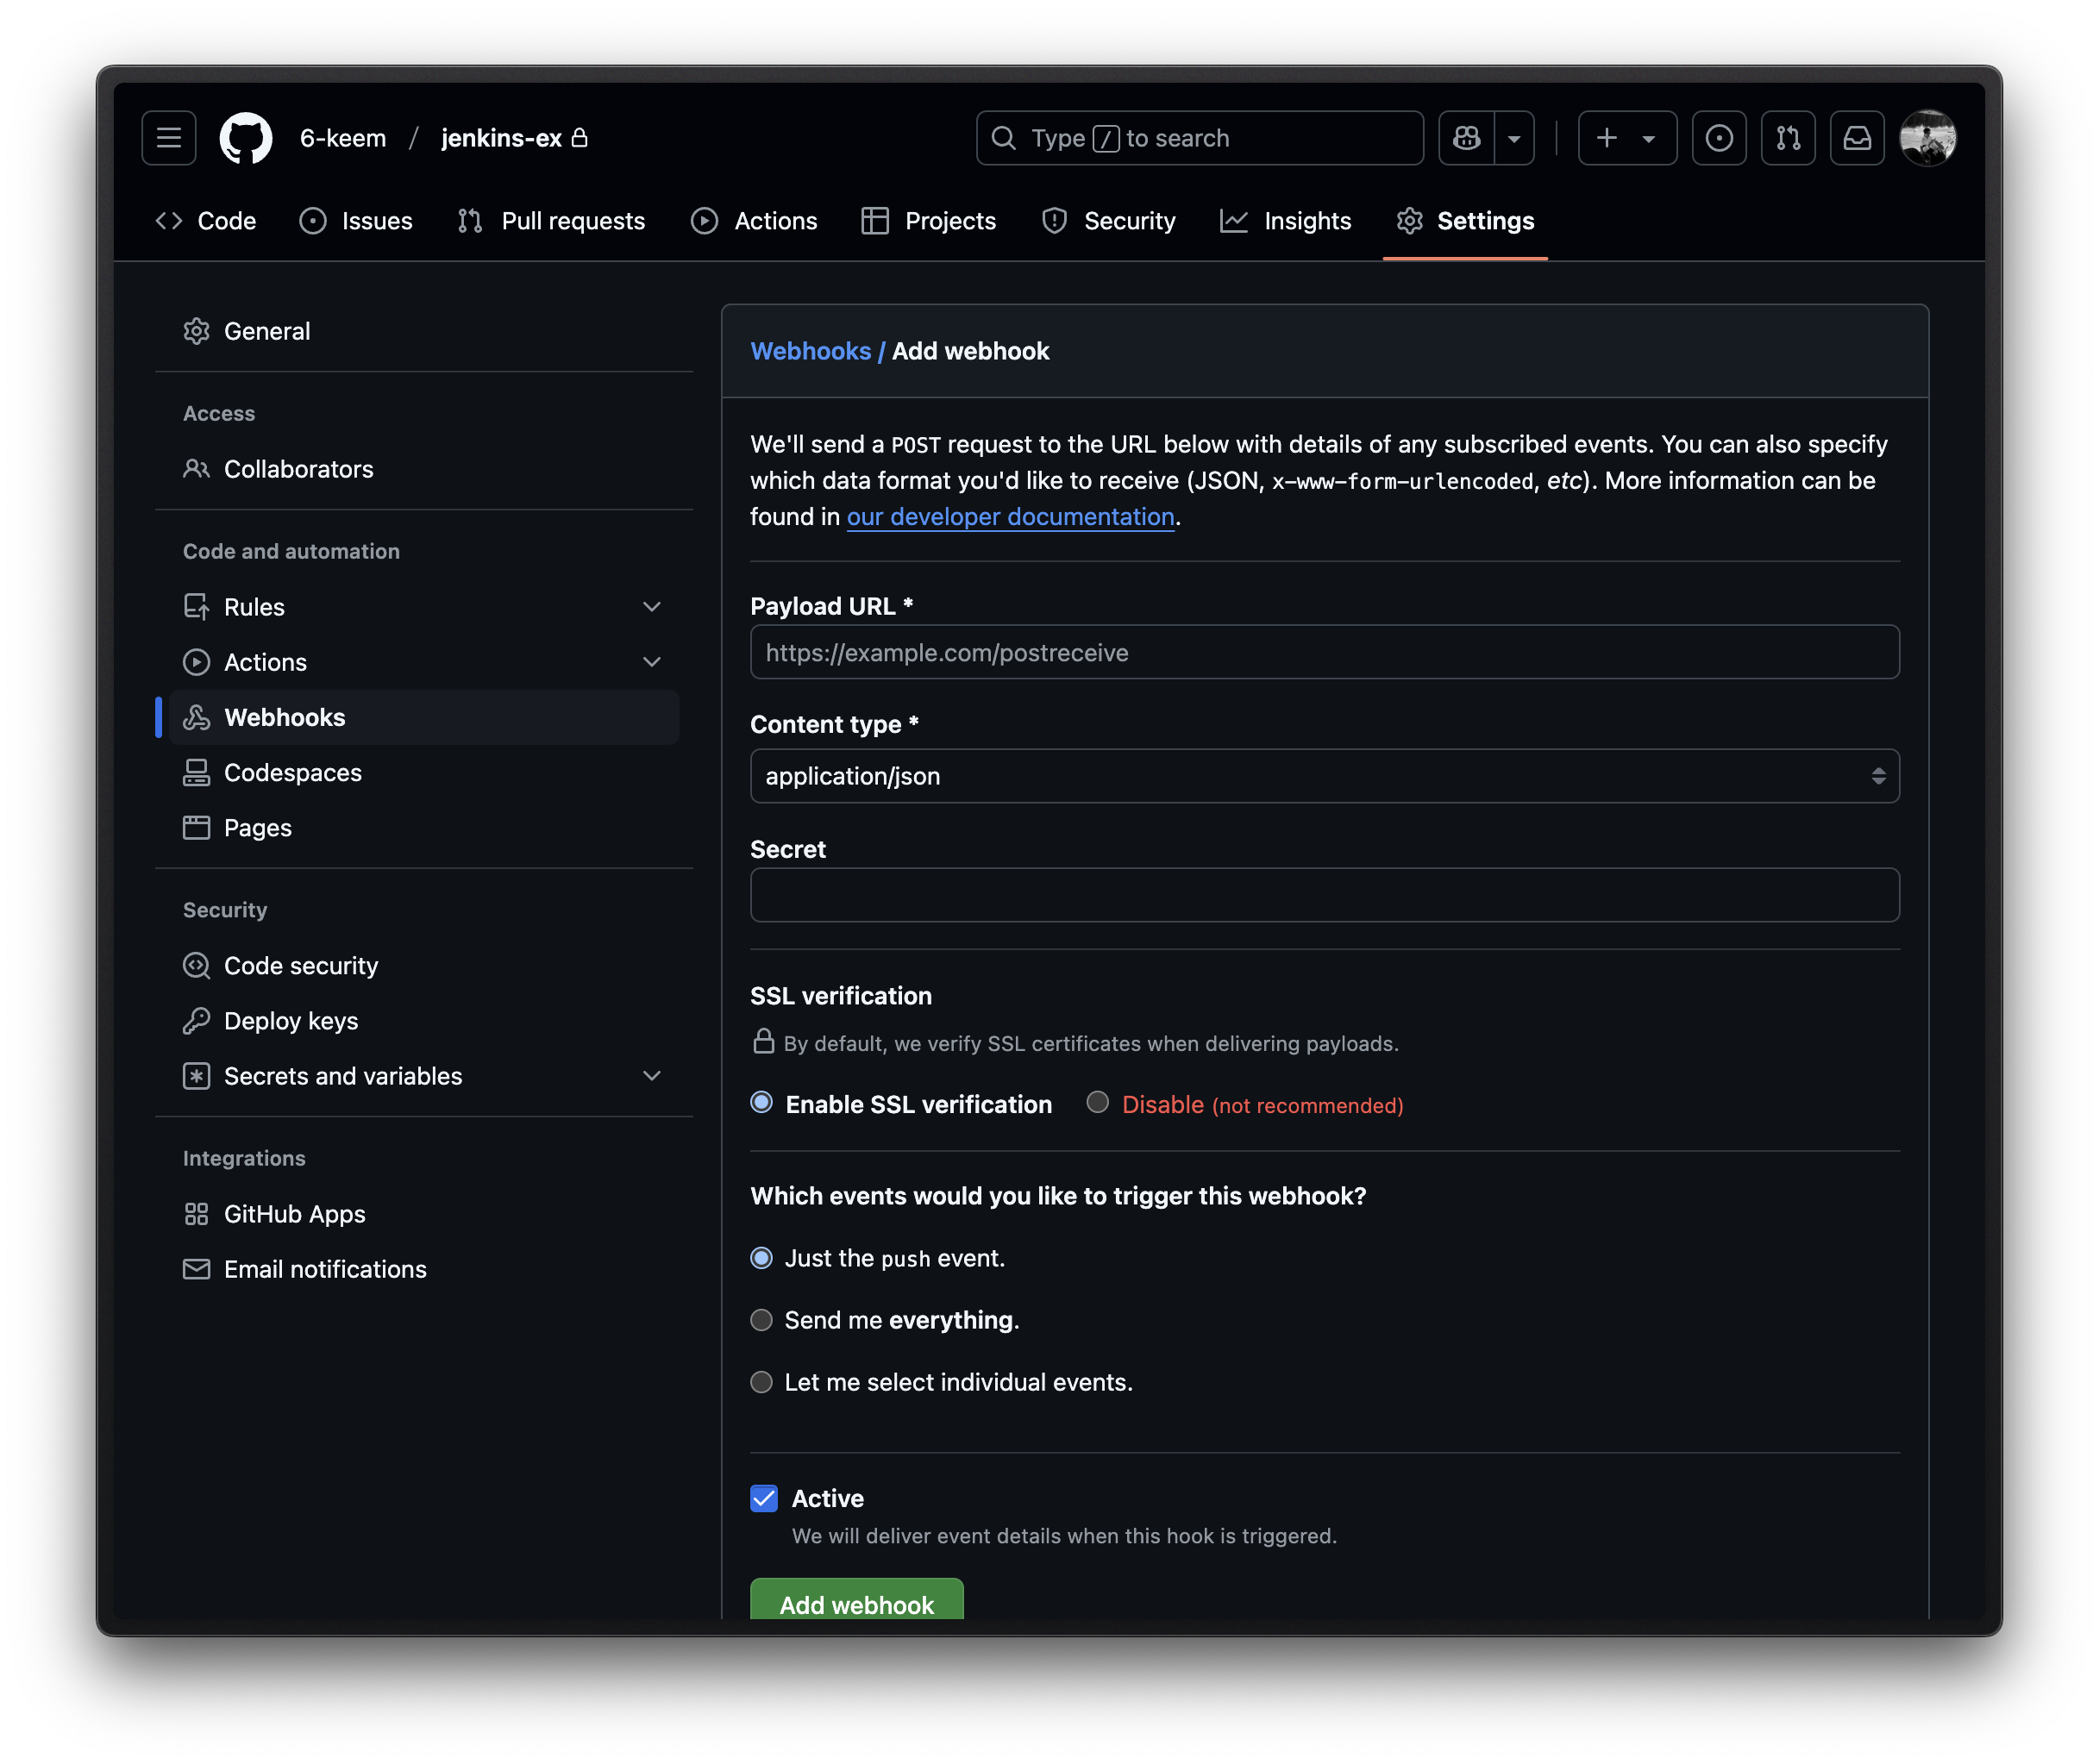Screen dimensions: 2099x1764
Task: Open the create new plus menu
Action: [x=1626, y=138]
